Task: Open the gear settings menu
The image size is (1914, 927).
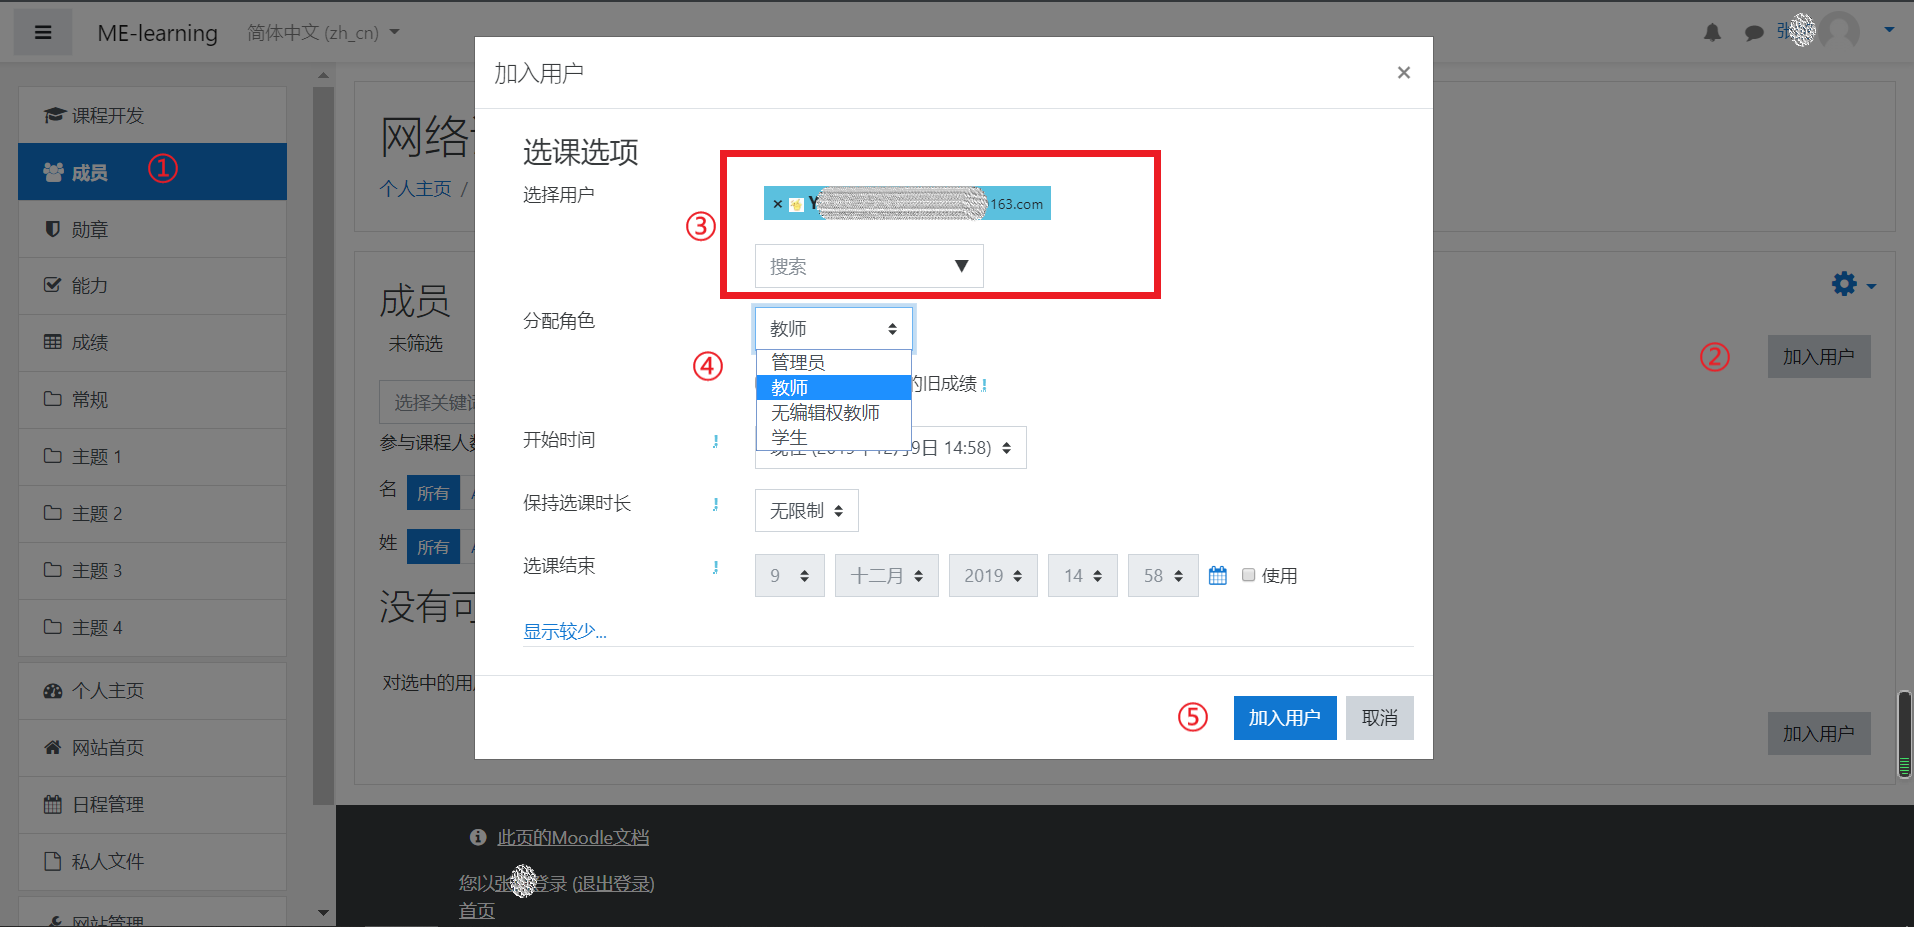Action: coord(1843,284)
